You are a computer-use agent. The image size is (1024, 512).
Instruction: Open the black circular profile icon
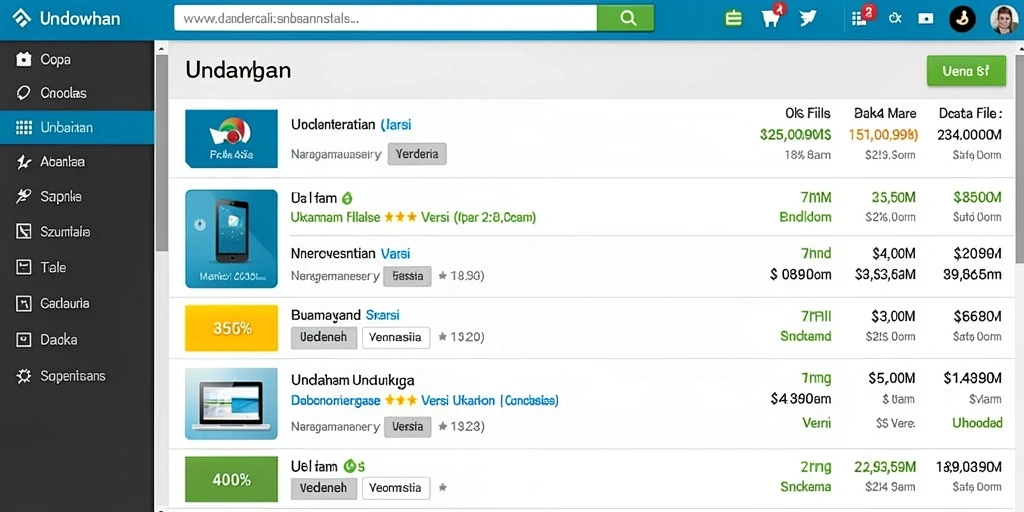962,19
